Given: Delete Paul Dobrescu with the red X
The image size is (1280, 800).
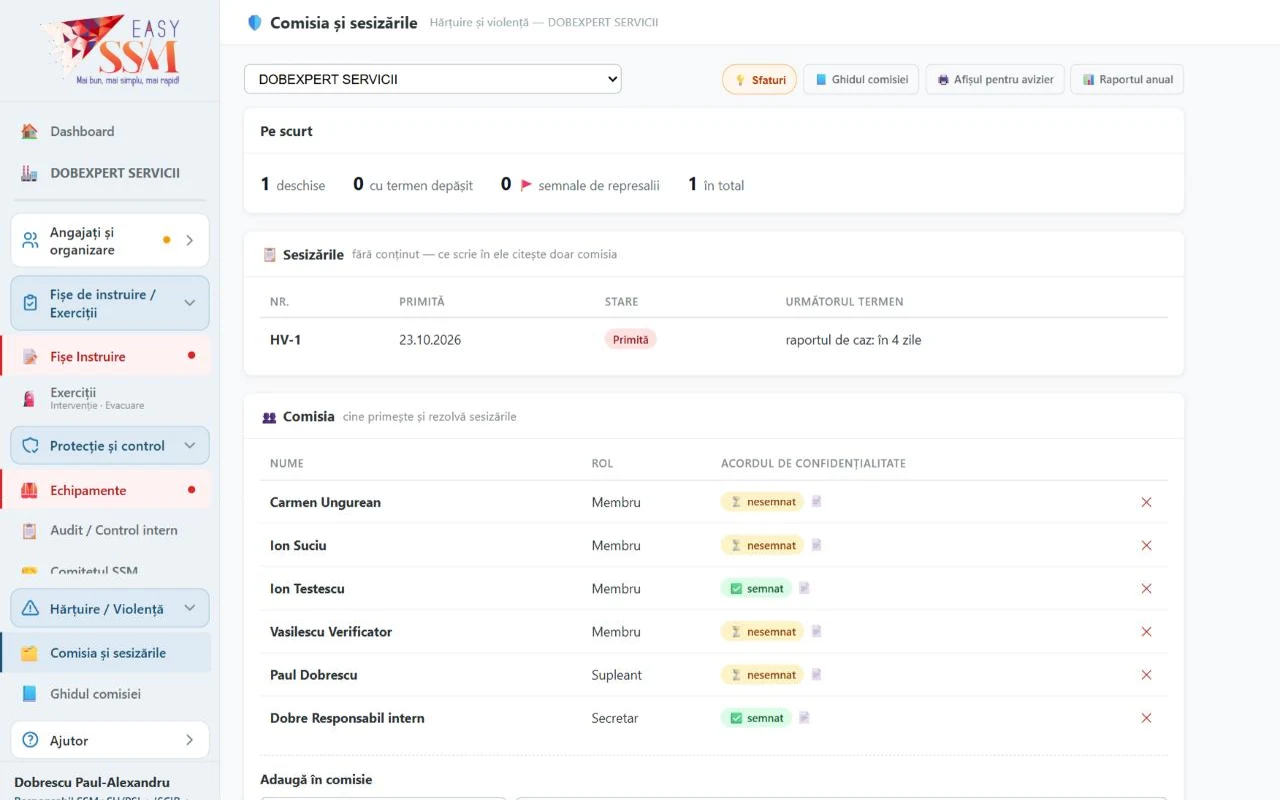Looking at the screenshot, I should point(1146,675).
